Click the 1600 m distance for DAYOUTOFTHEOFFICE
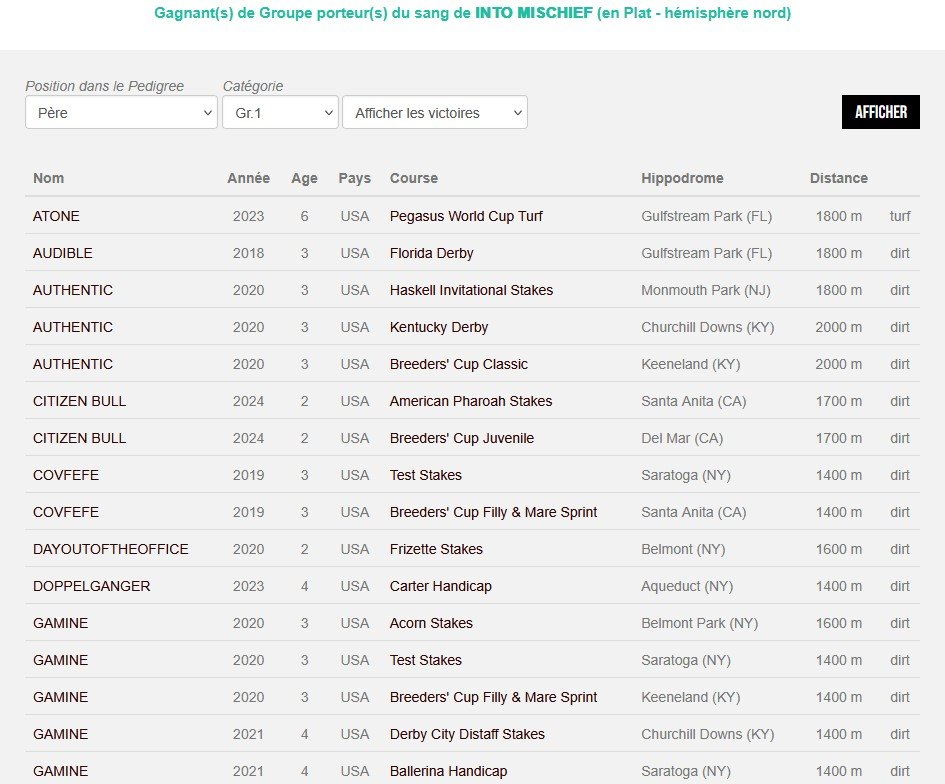Image resolution: width=945 pixels, height=784 pixels. (x=838, y=549)
